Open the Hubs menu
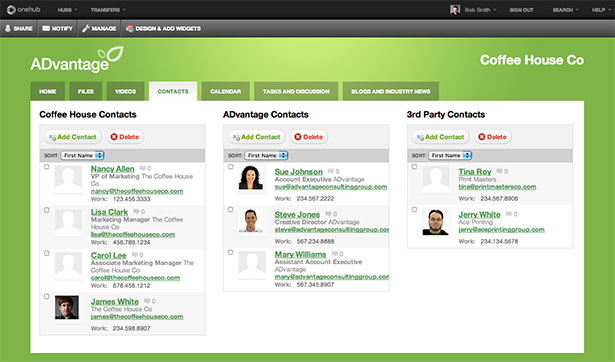 click(67, 10)
